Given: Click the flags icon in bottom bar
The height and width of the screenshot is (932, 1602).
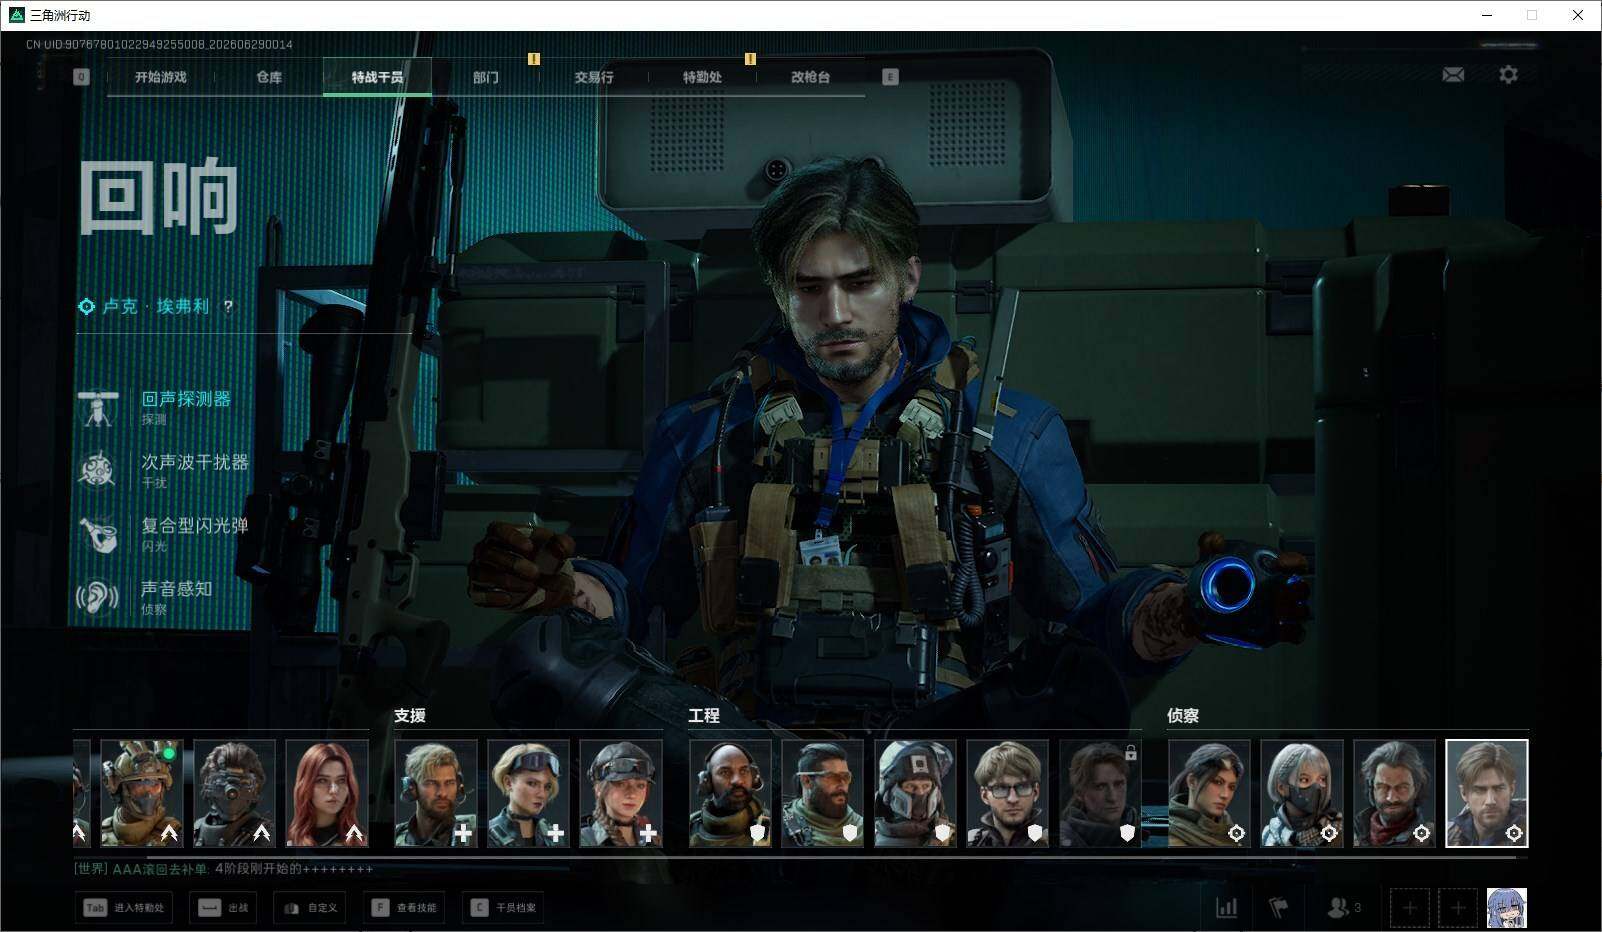Looking at the screenshot, I should pyautogui.click(x=1279, y=907).
